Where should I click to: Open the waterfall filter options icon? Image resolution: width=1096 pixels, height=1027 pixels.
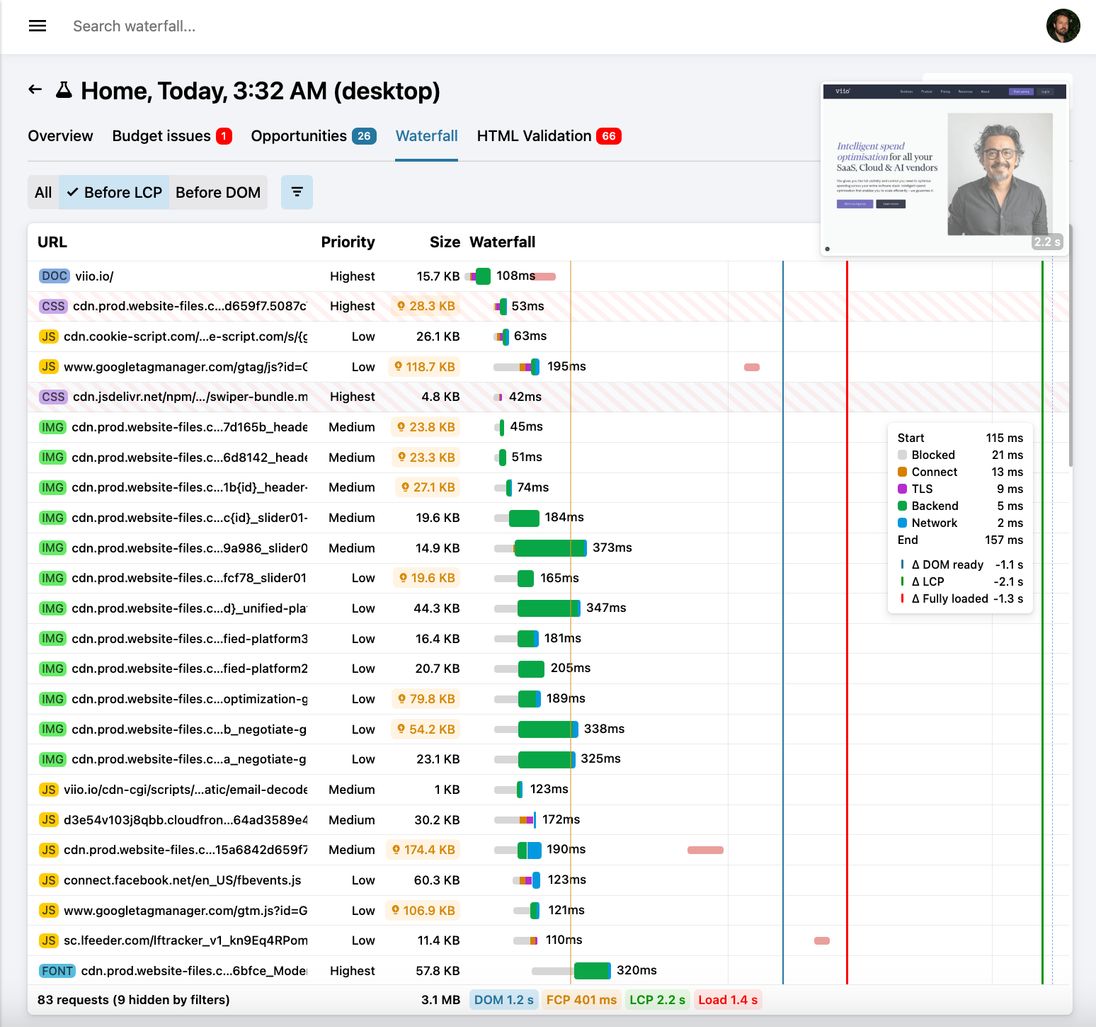[297, 192]
